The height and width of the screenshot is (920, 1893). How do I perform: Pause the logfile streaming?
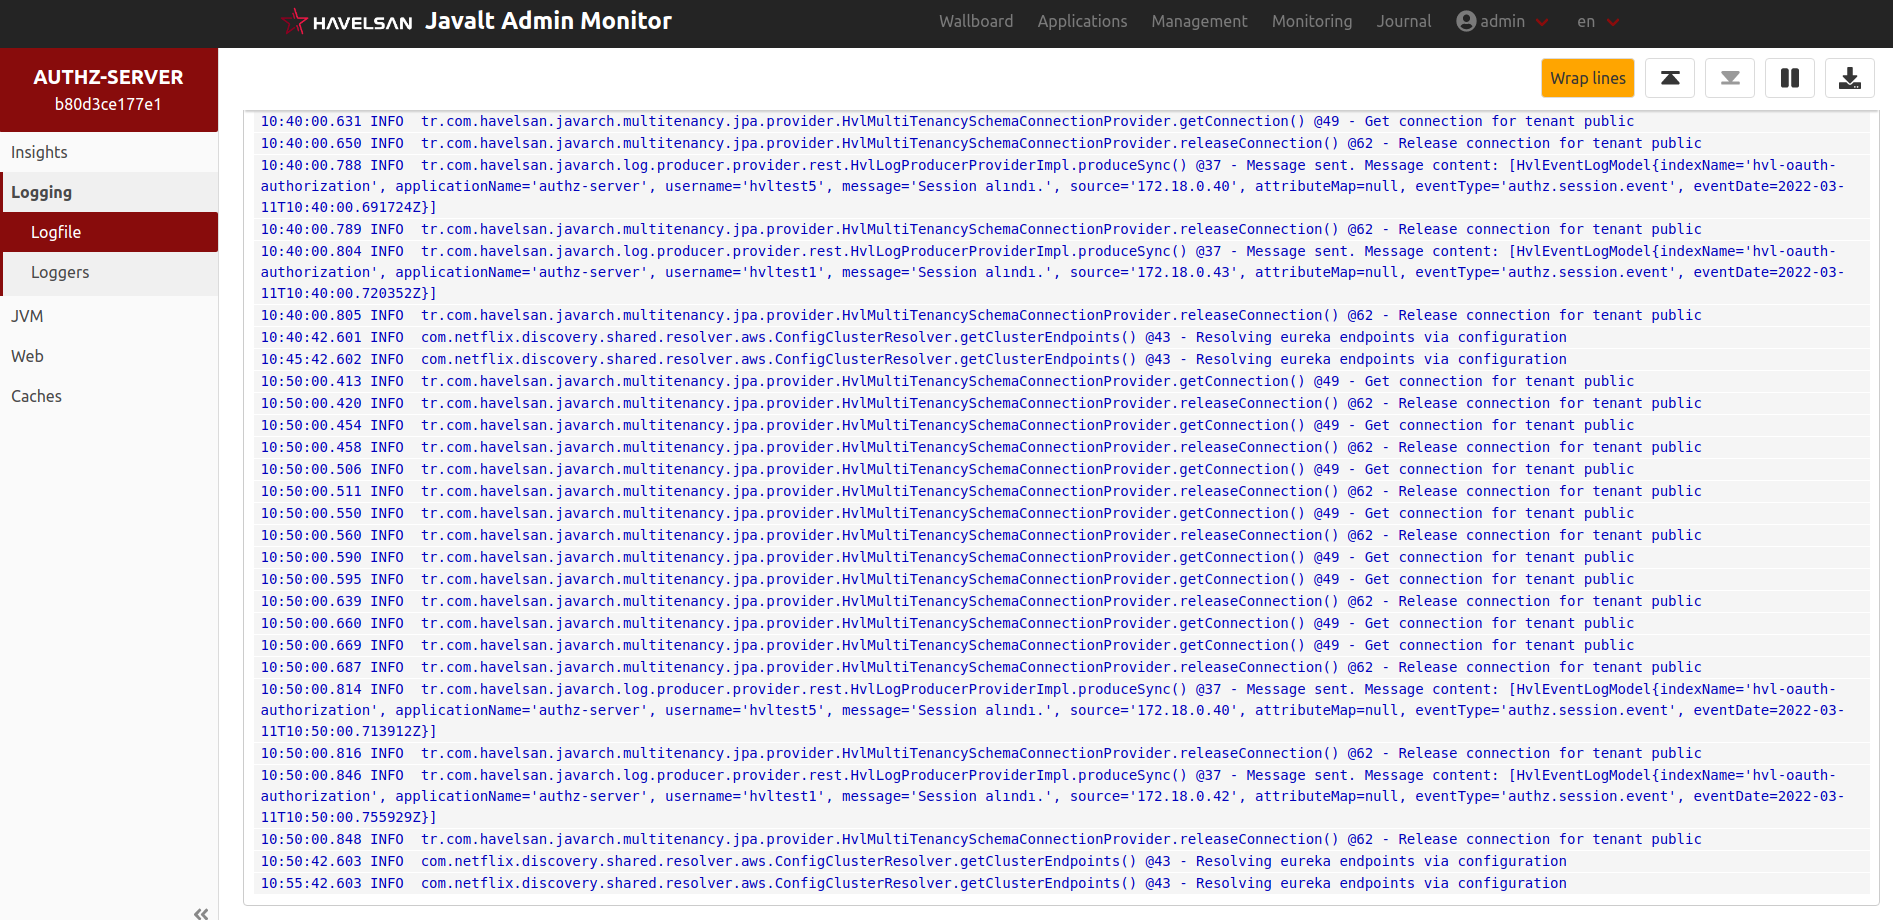click(1790, 78)
